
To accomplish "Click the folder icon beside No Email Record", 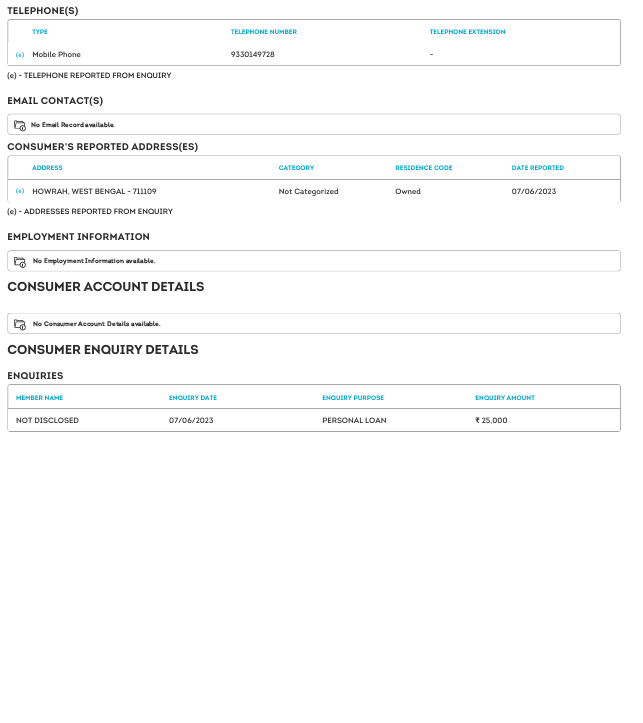I will (x=20, y=125).
